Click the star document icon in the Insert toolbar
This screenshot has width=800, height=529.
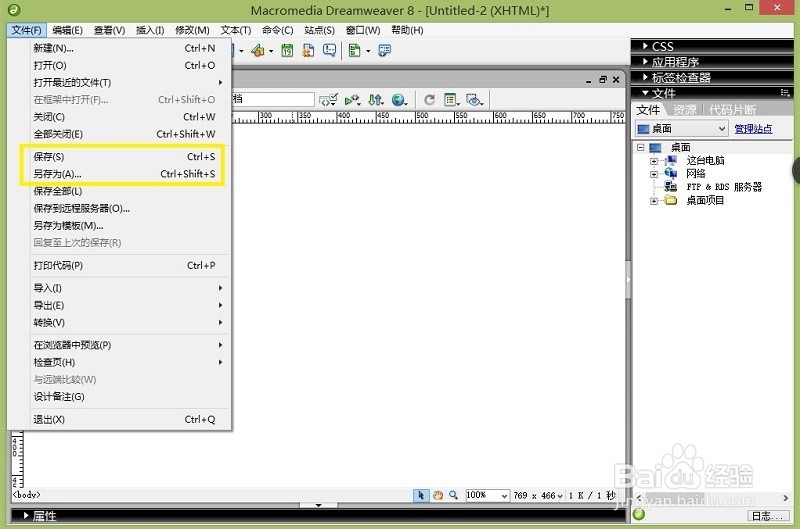click(308, 51)
